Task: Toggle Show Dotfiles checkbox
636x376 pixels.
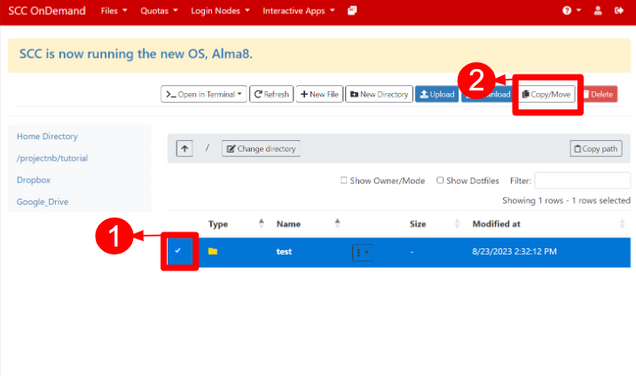Action: (440, 180)
